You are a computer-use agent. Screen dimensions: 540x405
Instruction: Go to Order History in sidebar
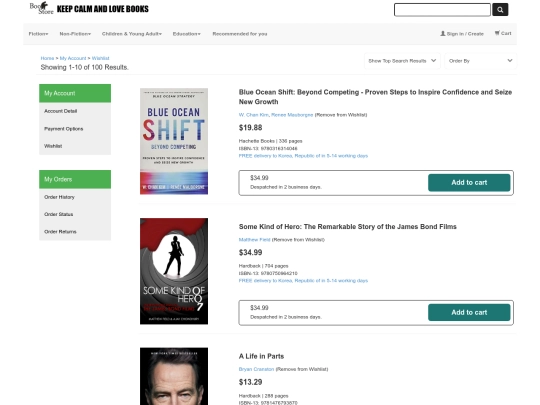click(59, 197)
